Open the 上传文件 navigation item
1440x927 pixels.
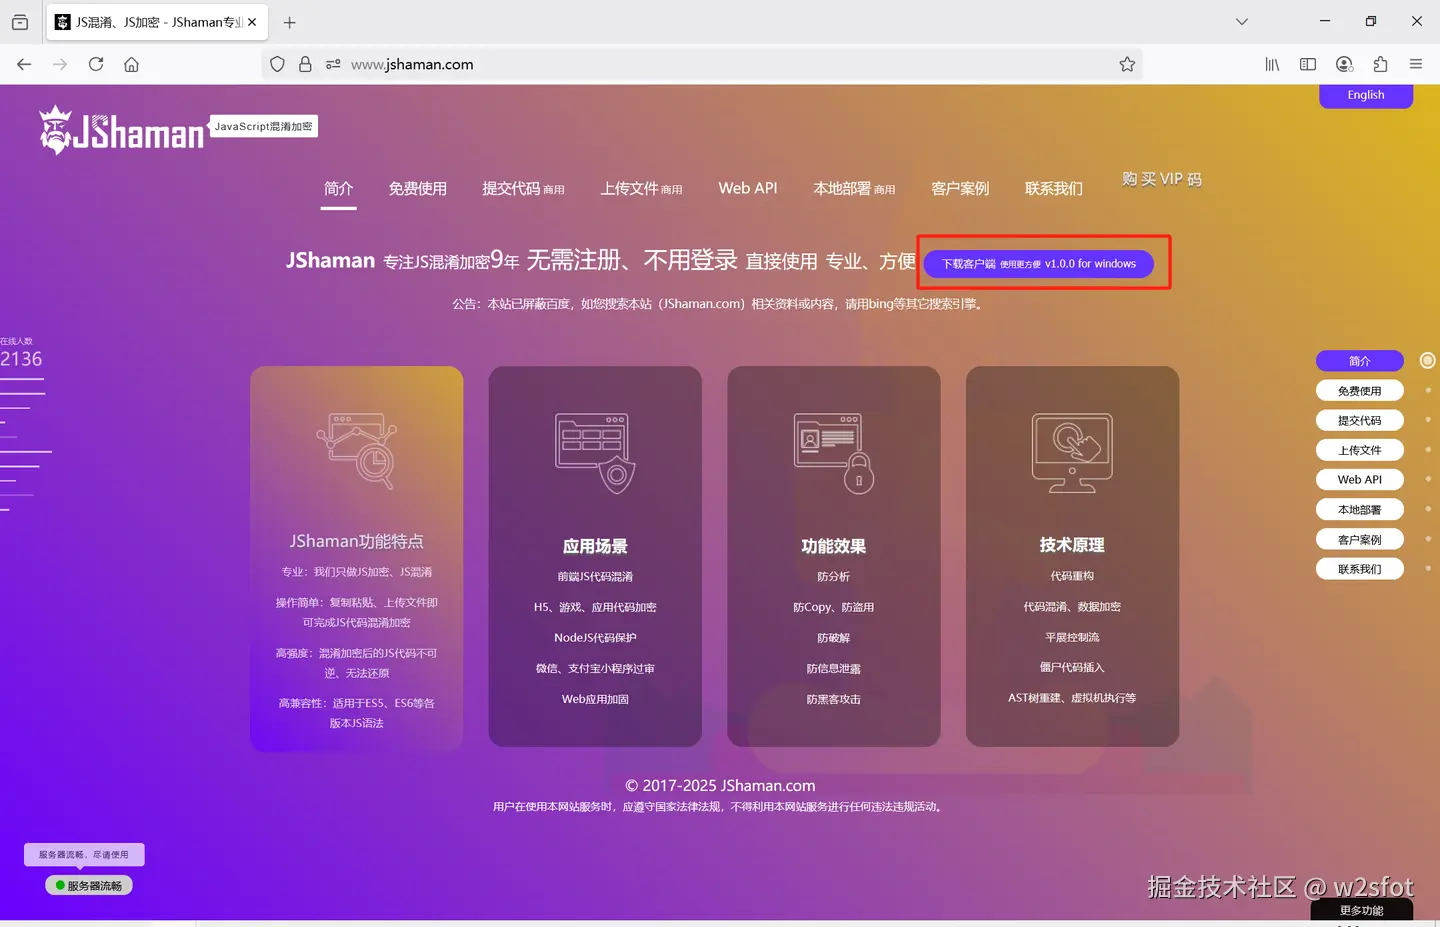(641, 188)
